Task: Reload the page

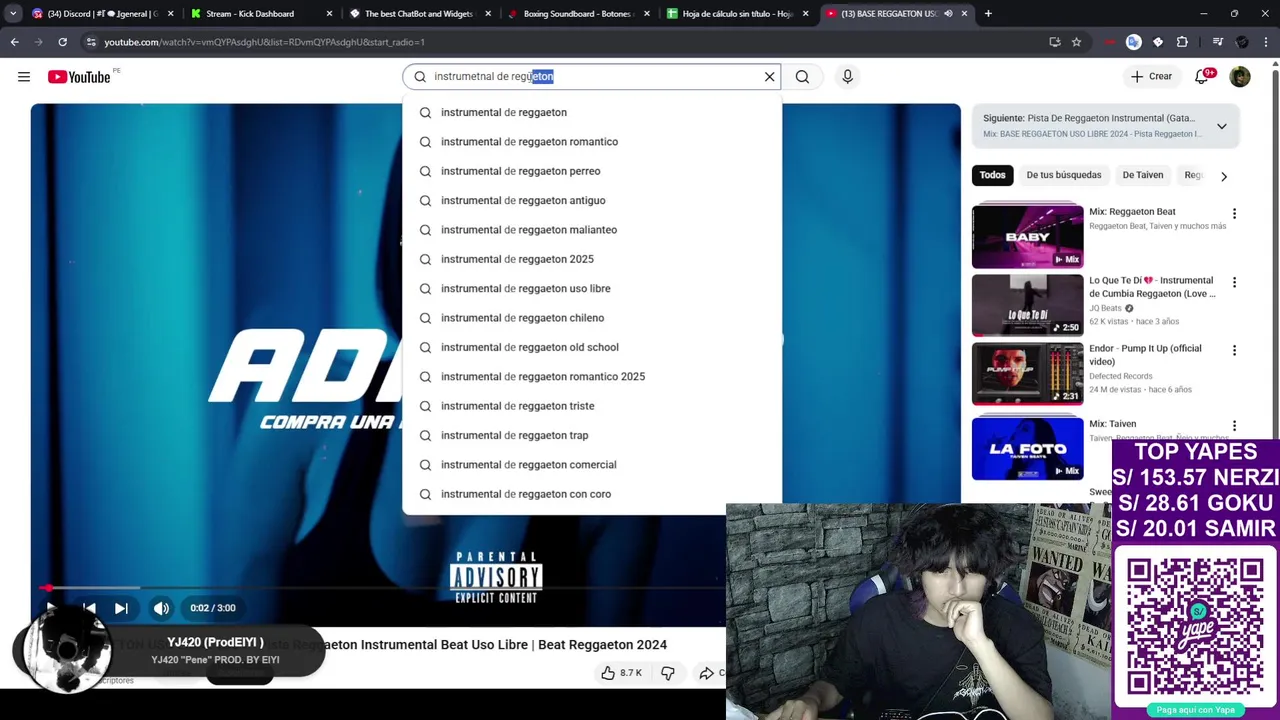Action: pyautogui.click(x=62, y=42)
